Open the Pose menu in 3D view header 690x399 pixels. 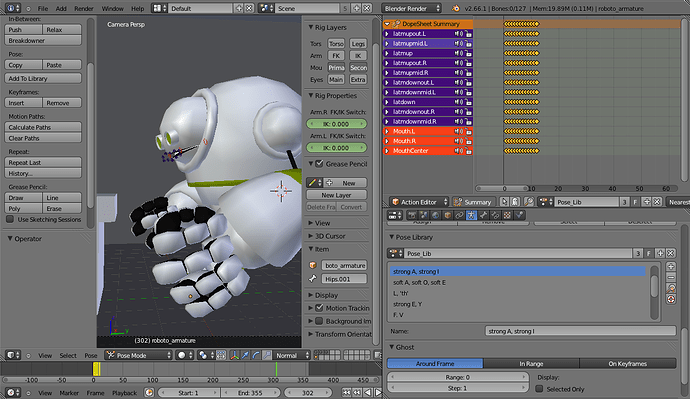tap(91, 355)
